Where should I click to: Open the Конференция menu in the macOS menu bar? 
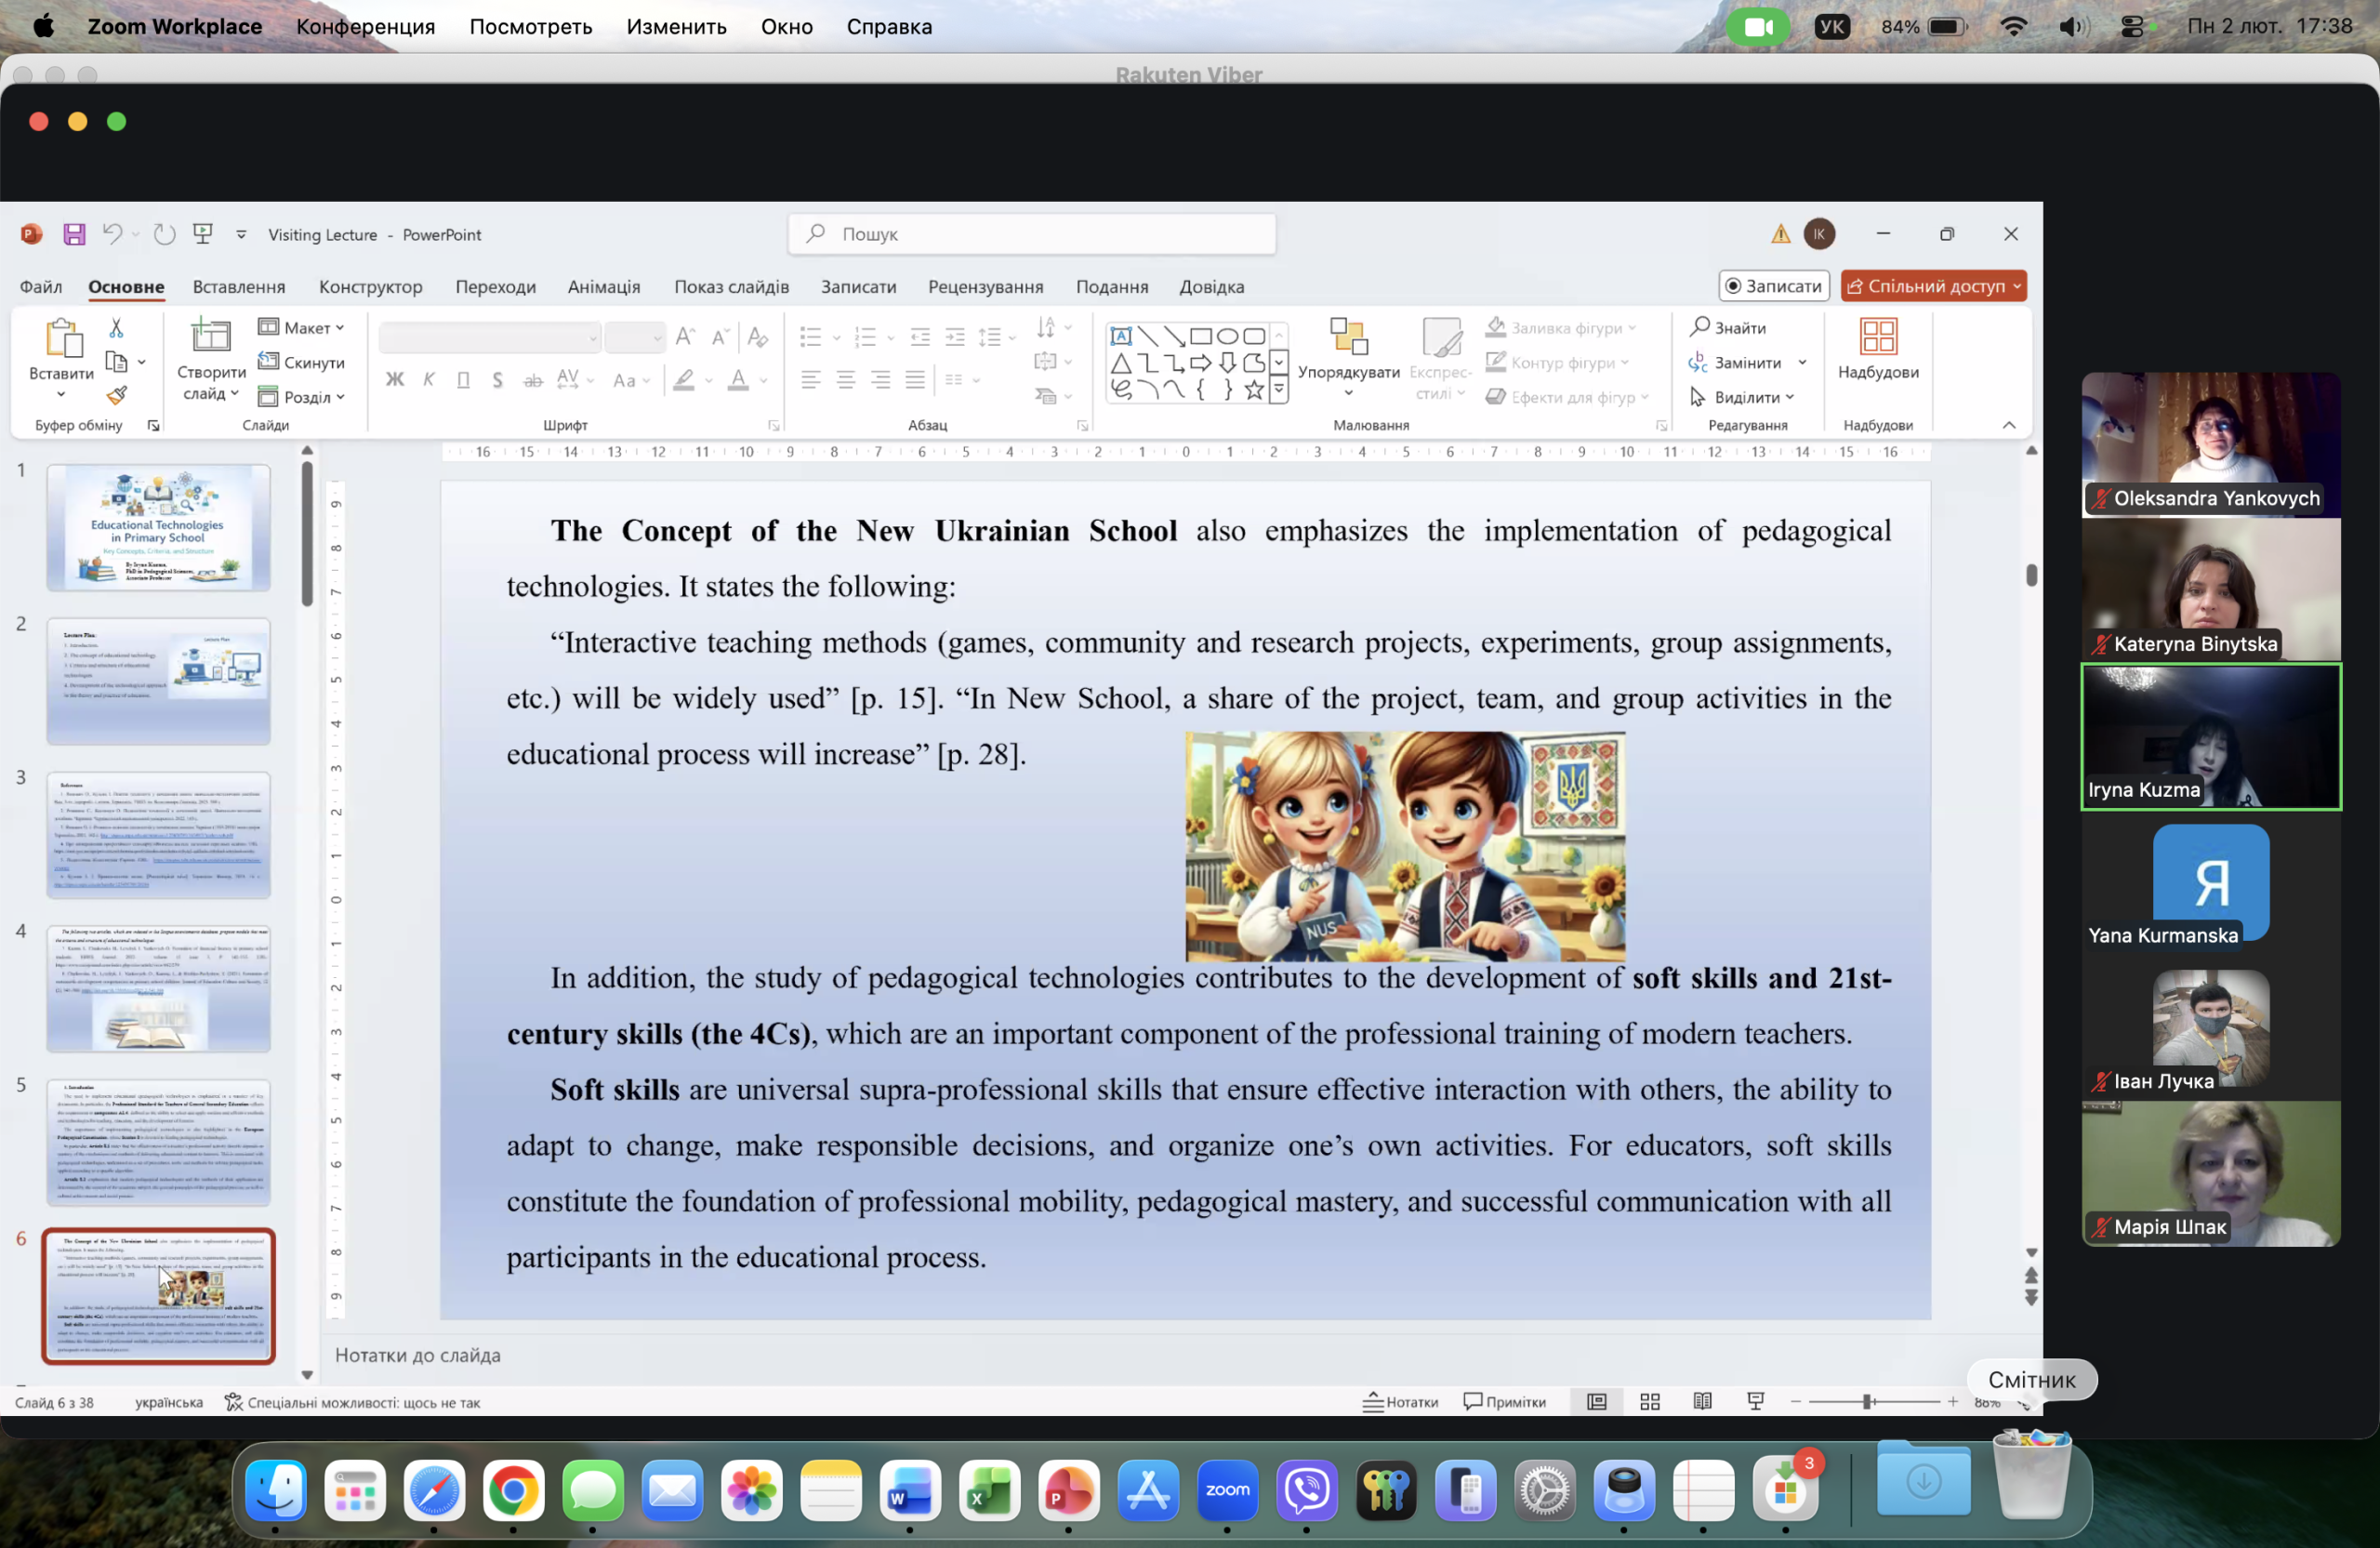(x=365, y=27)
